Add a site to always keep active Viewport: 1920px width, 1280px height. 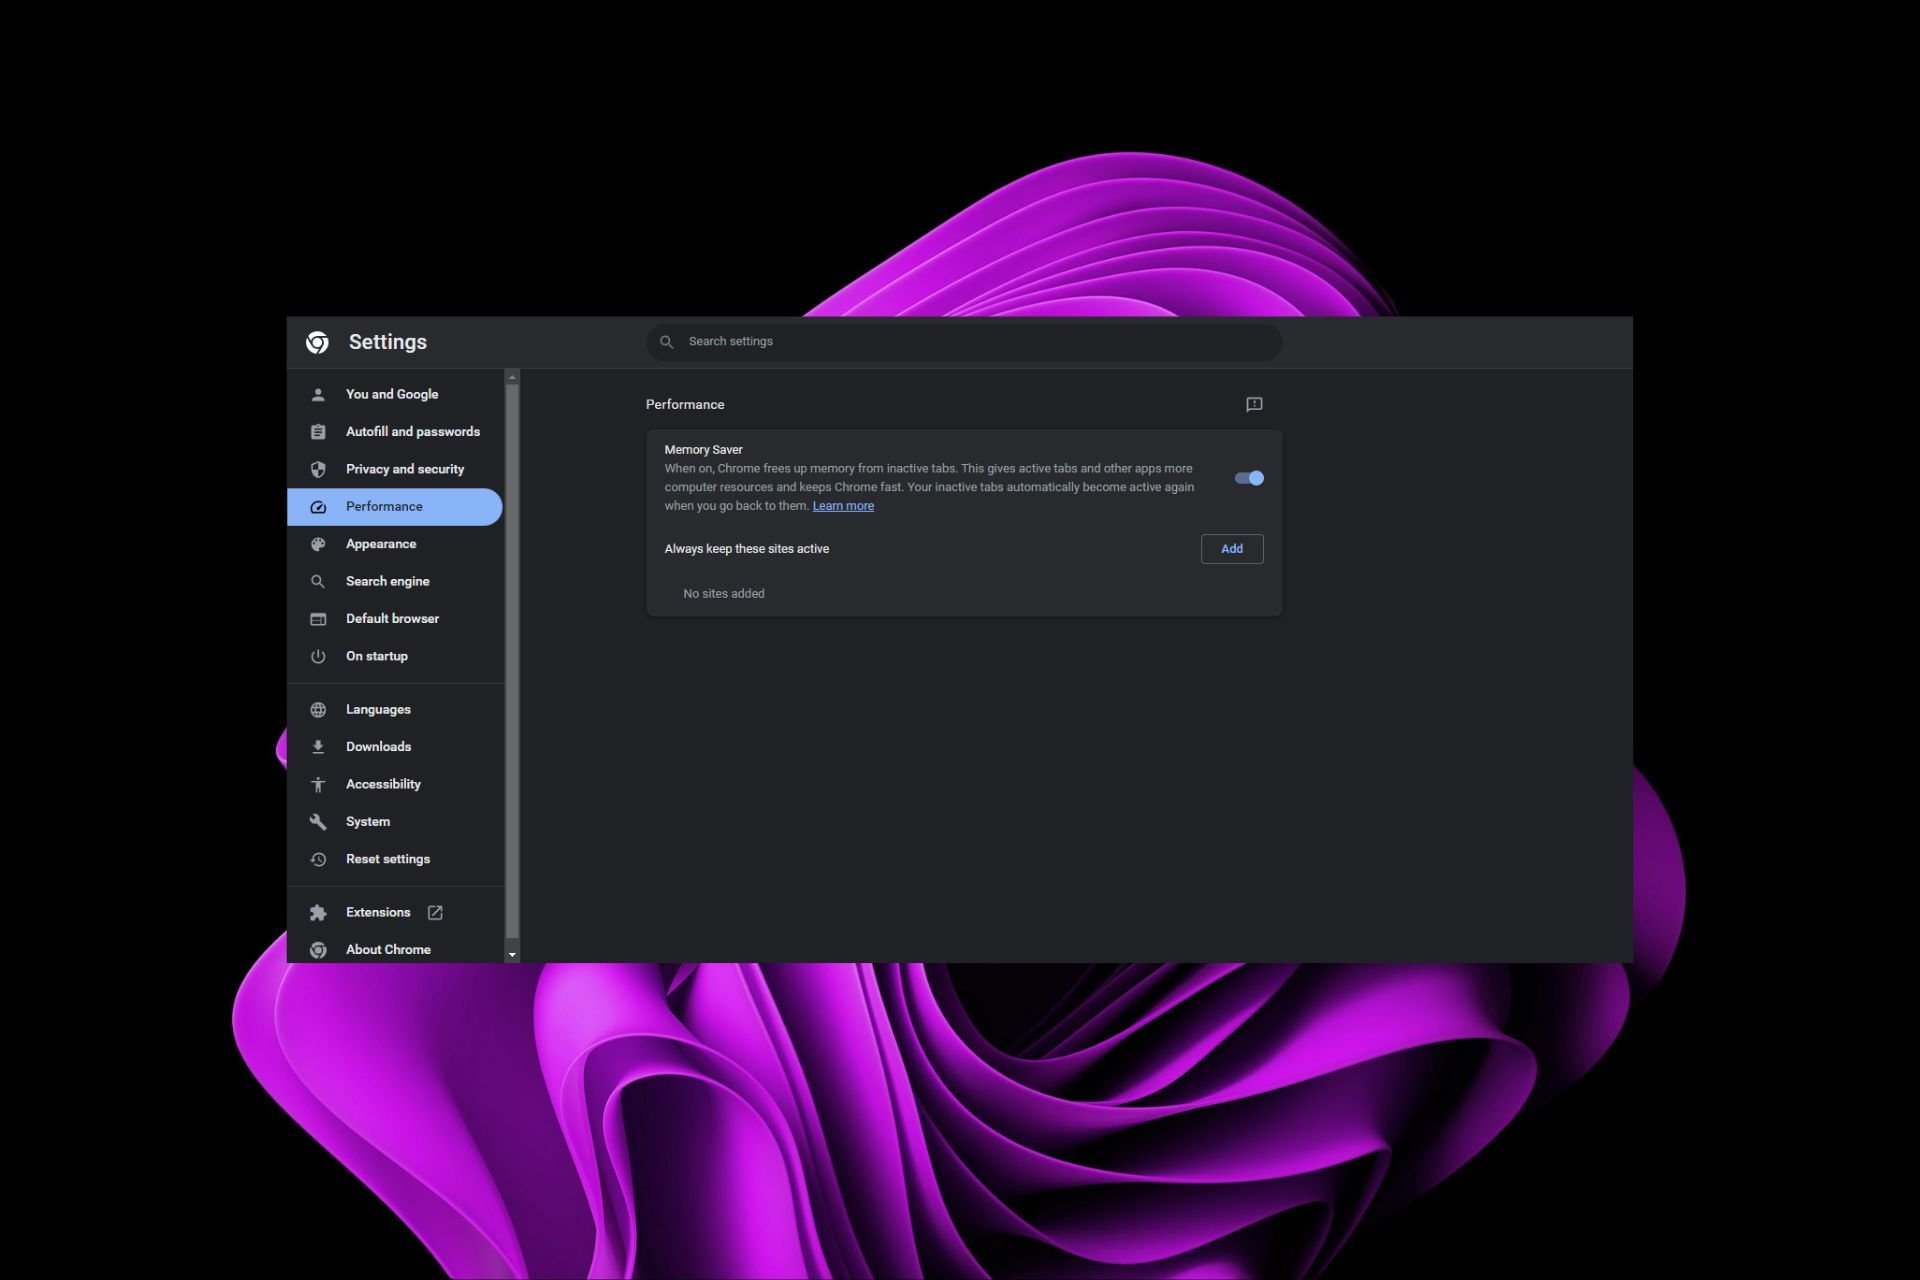[1232, 549]
